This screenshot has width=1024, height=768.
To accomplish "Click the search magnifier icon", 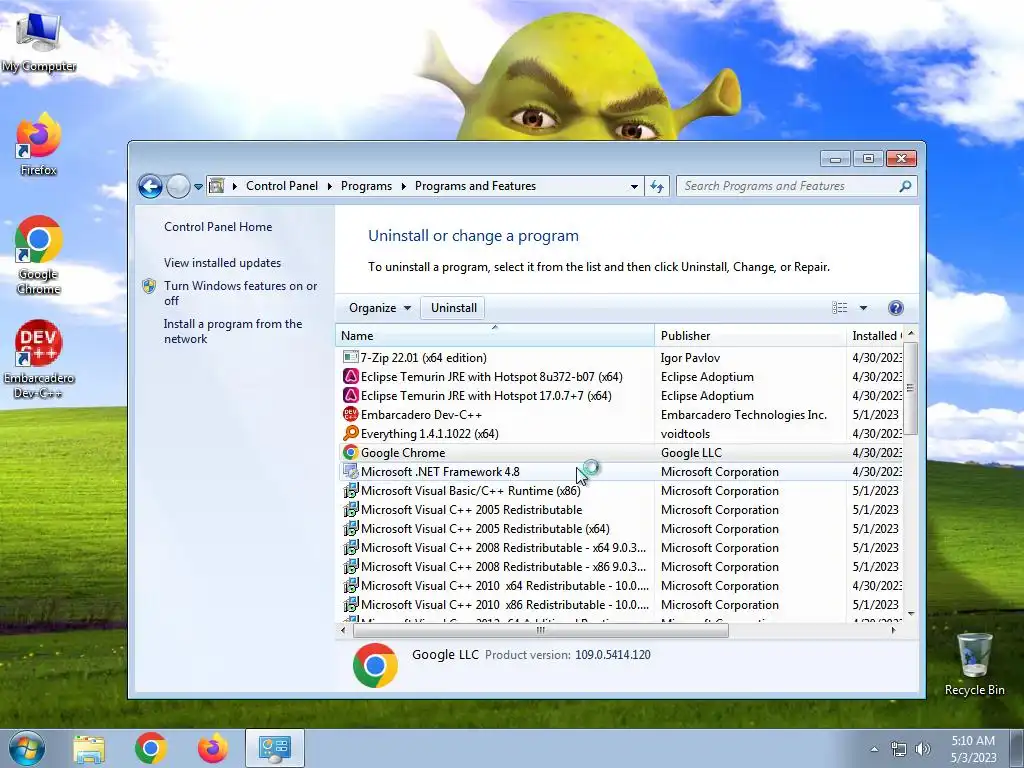I will tap(905, 186).
